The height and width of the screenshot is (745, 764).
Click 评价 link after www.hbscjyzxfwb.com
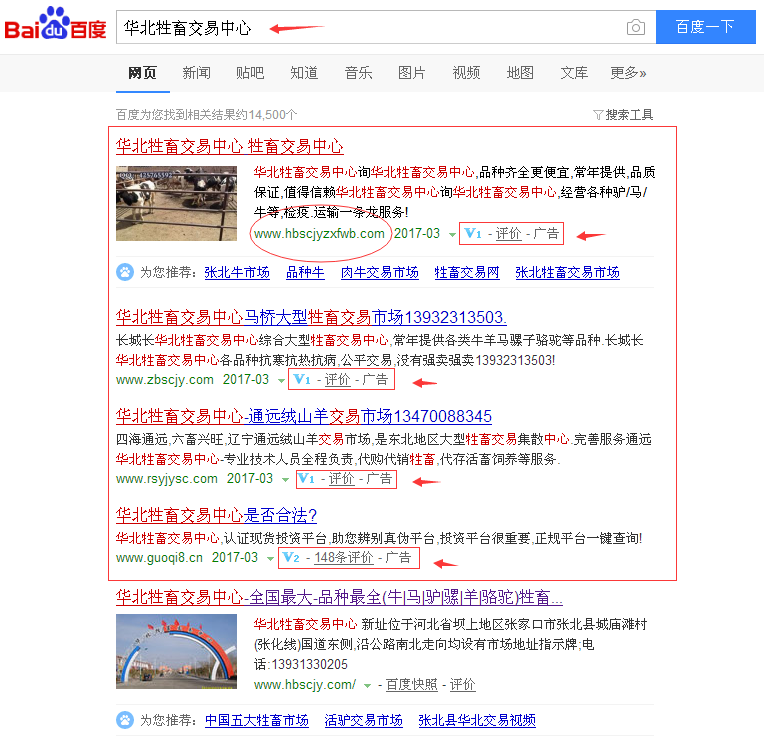[508, 233]
